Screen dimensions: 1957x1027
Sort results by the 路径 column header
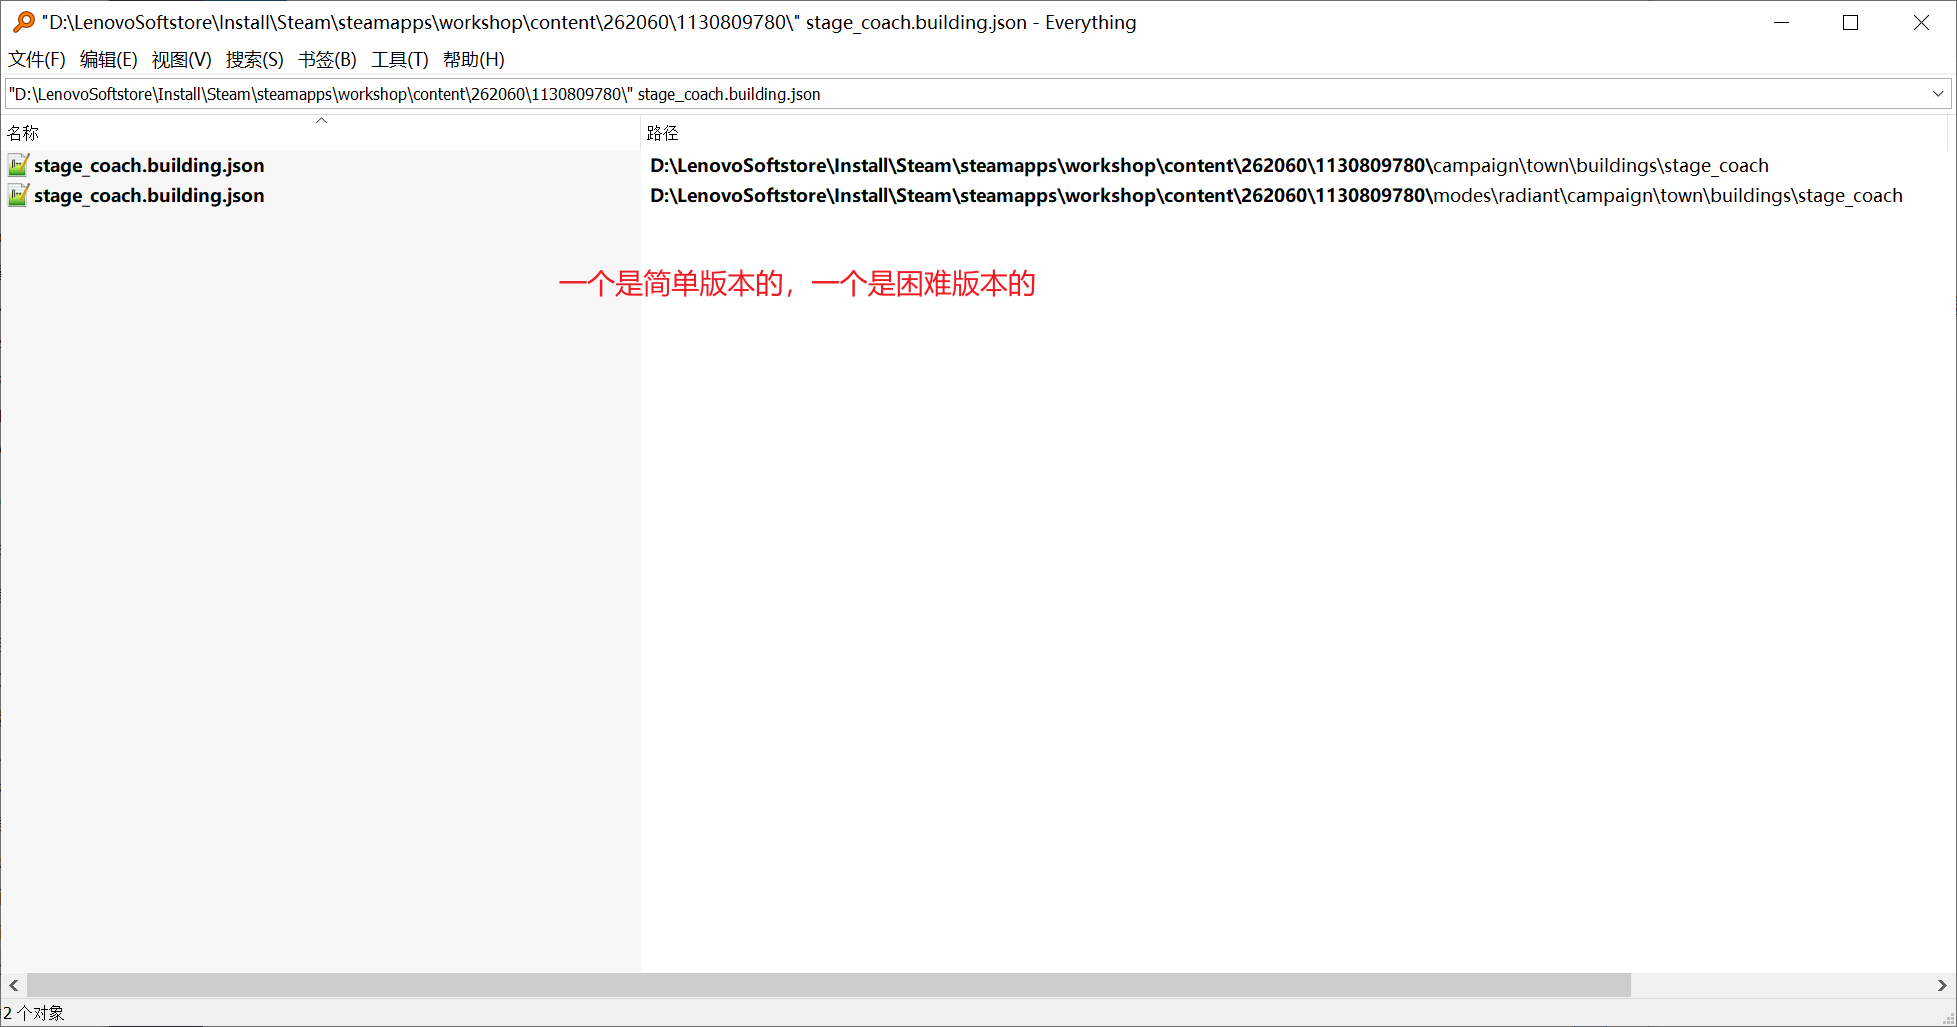[1294, 133]
